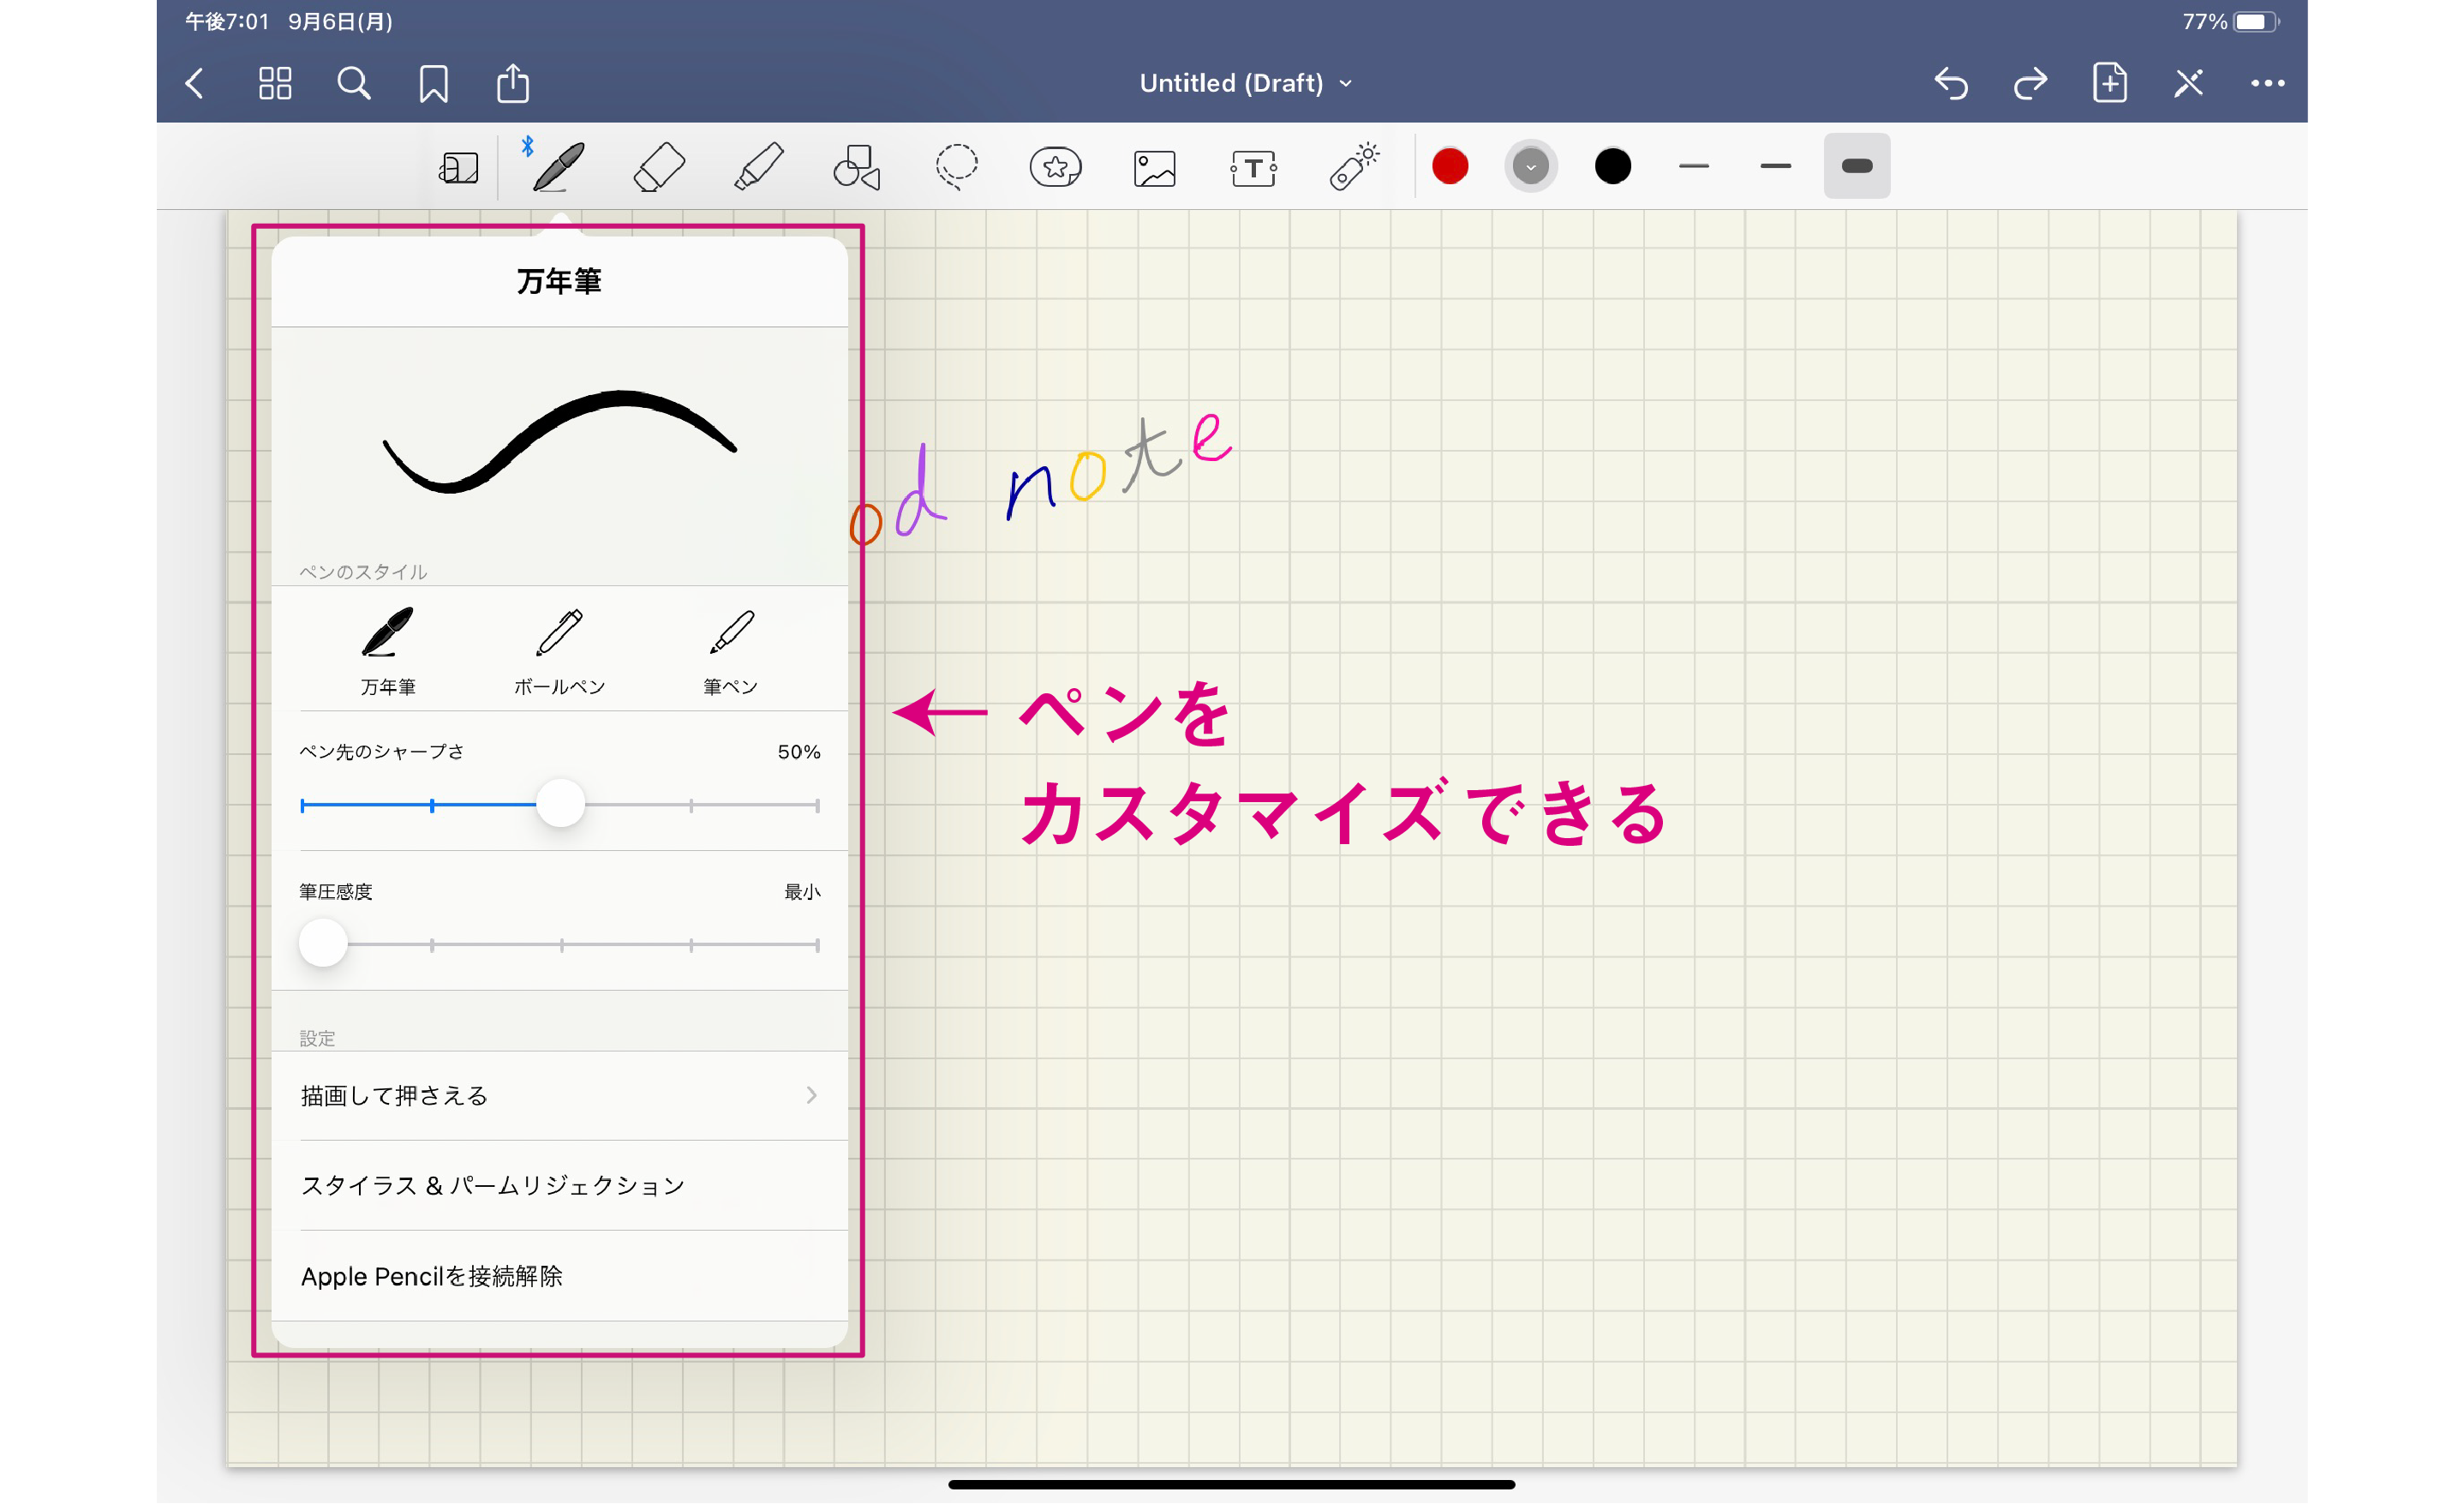Tap Apple Pencilを接続解除
The height and width of the screenshot is (1504, 2464).
559,1277
